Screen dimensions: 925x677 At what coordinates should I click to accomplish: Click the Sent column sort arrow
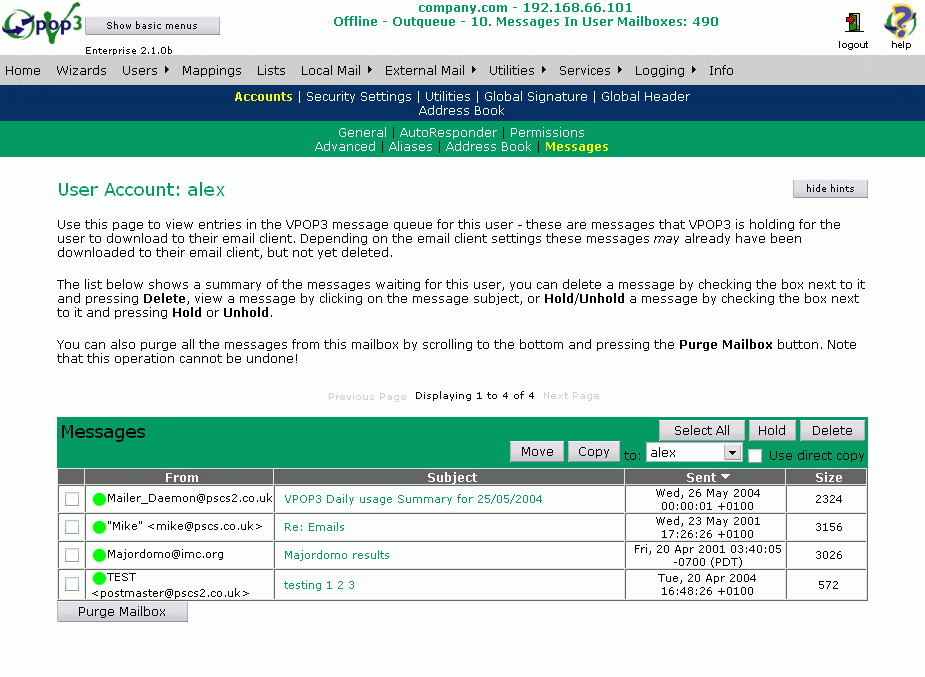[x=726, y=476]
